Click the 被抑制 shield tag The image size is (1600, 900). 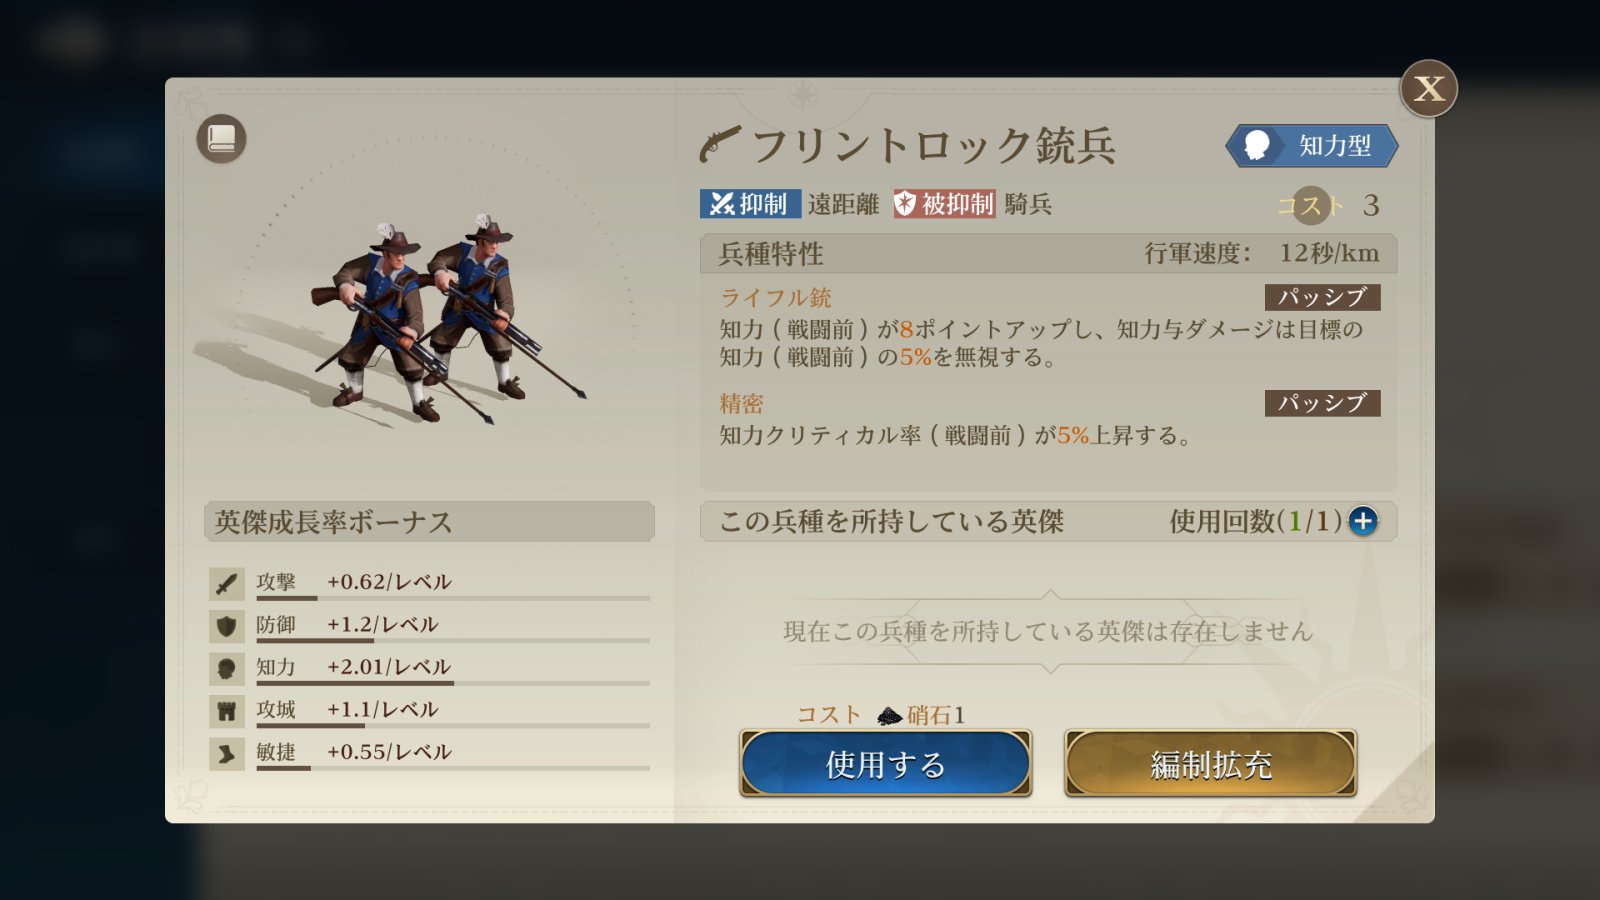click(943, 204)
